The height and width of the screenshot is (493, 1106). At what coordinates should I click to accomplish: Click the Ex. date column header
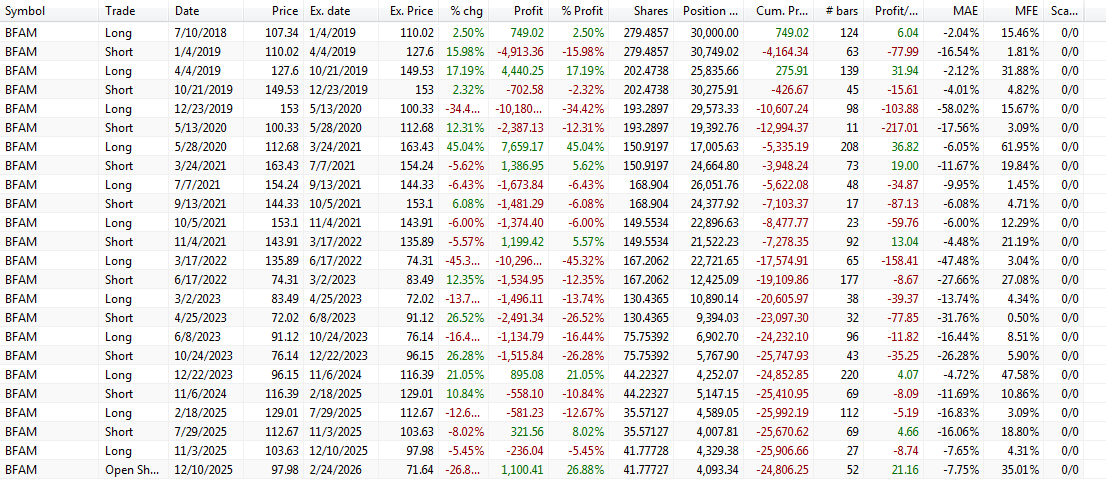pos(330,11)
